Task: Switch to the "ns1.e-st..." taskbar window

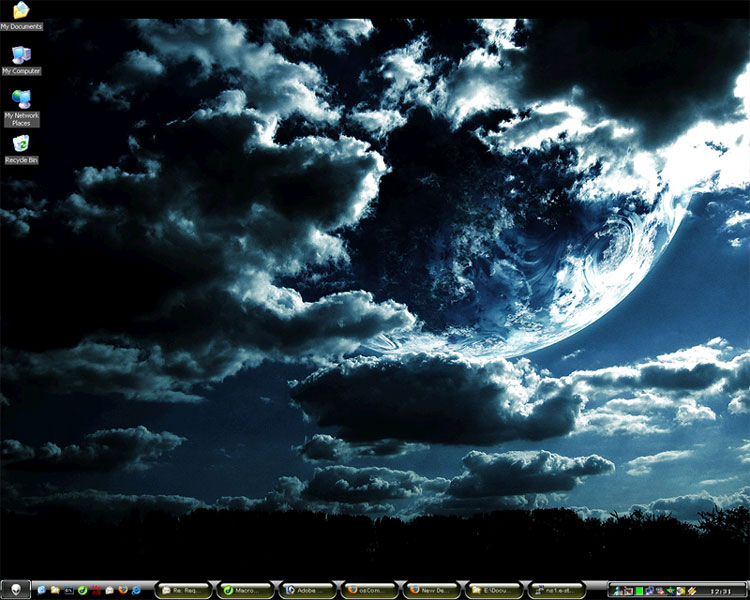Action: [x=556, y=590]
